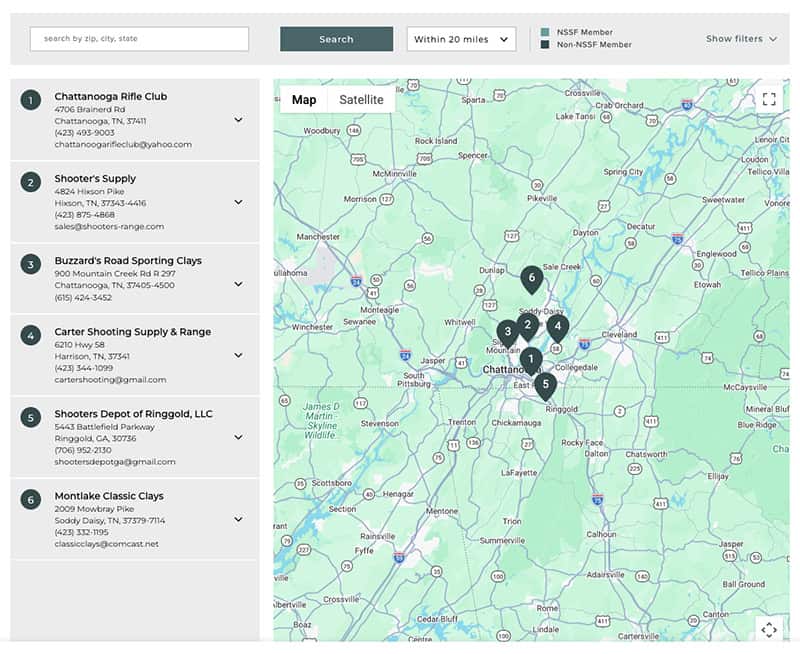This screenshot has height=654, width=800.
Task: Select map marker number 2
Action: [527, 325]
